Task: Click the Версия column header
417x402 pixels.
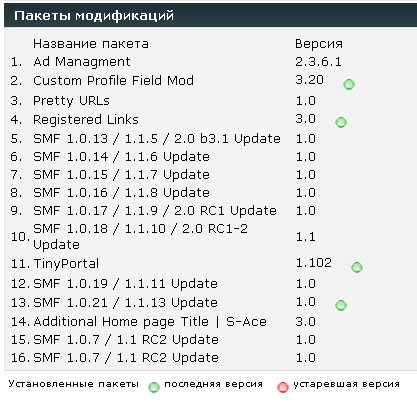Action: pyautogui.click(x=319, y=44)
